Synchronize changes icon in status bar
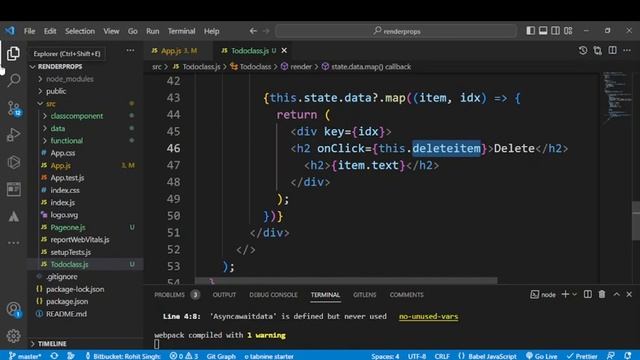Screen dimensions: 640x360 point(54,356)
